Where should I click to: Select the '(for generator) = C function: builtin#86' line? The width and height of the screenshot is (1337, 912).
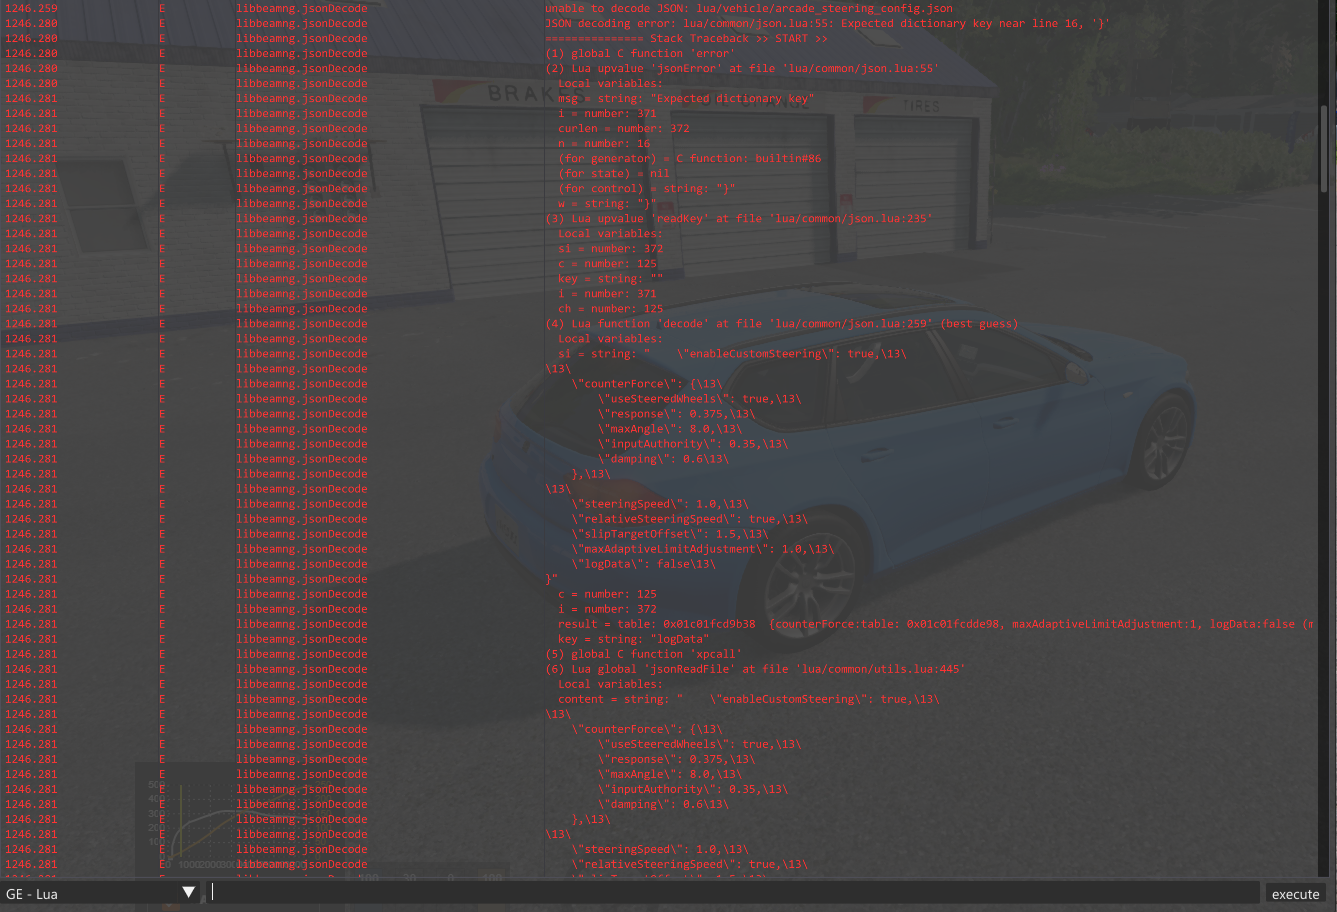(689, 158)
